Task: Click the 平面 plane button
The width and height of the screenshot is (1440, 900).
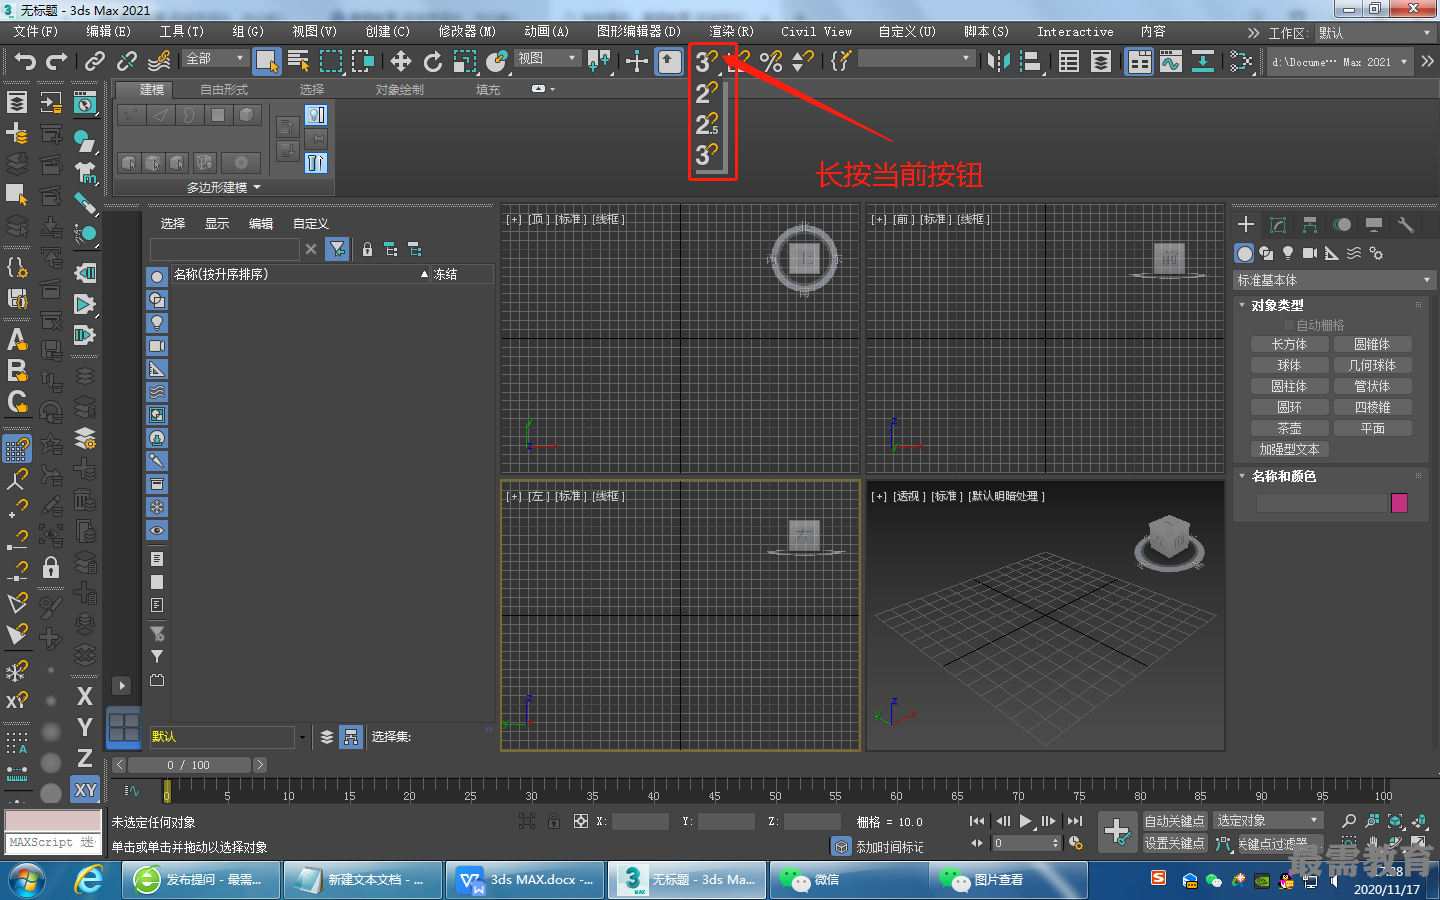Action: point(1373,428)
